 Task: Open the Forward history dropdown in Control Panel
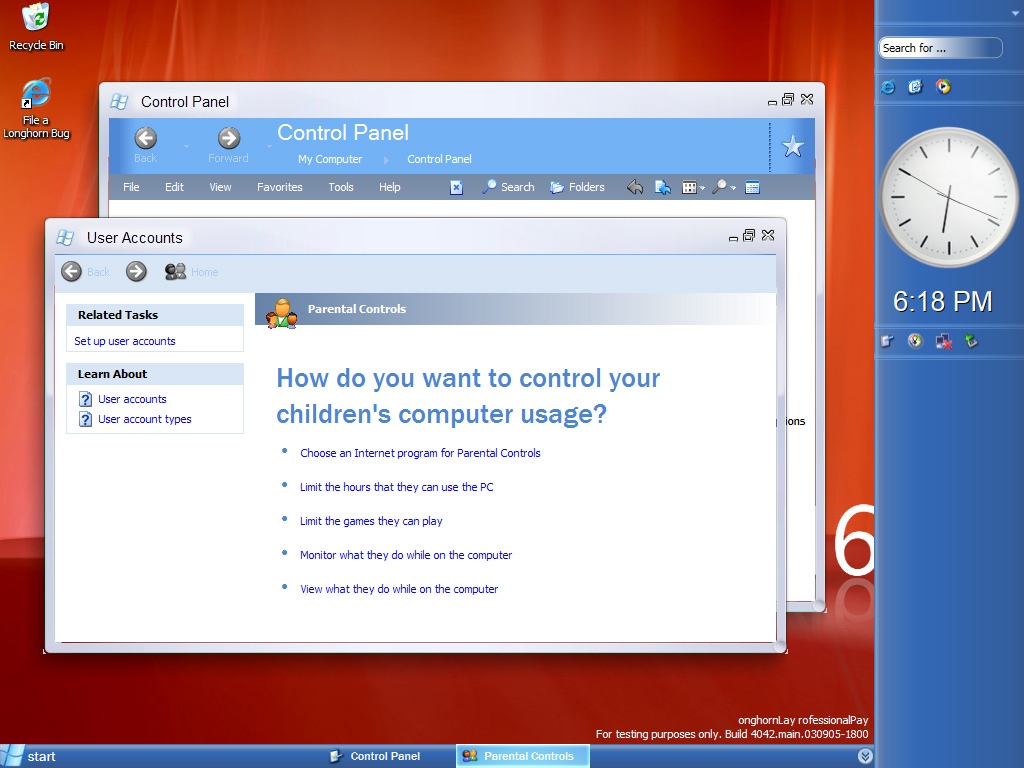point(269,146)
